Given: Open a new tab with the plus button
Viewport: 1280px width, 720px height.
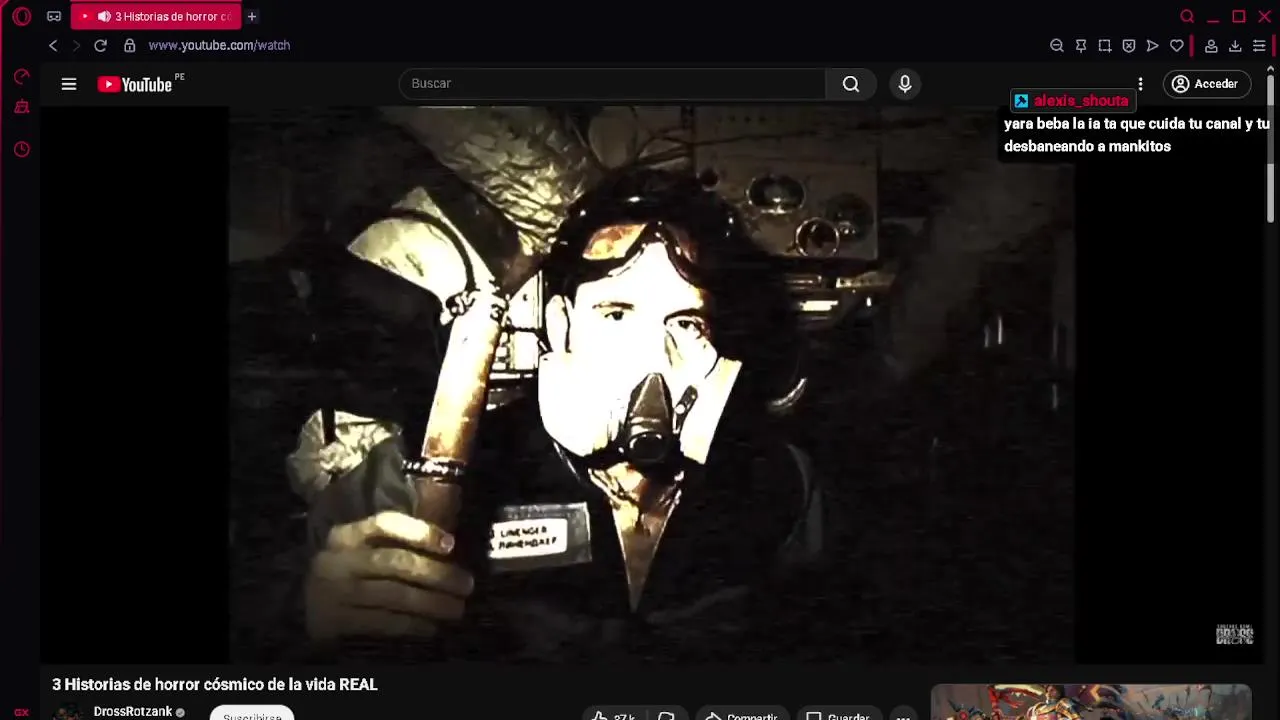Looking at the screenshot, I should click(252, 17).
